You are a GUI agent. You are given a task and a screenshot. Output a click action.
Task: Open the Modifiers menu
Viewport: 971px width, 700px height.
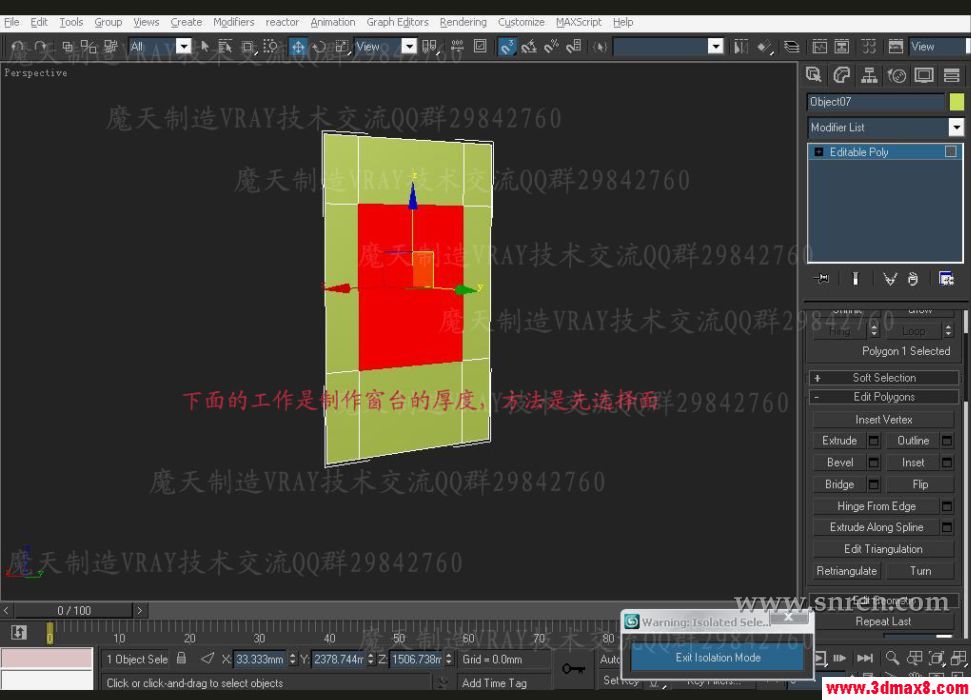[233, 21]
